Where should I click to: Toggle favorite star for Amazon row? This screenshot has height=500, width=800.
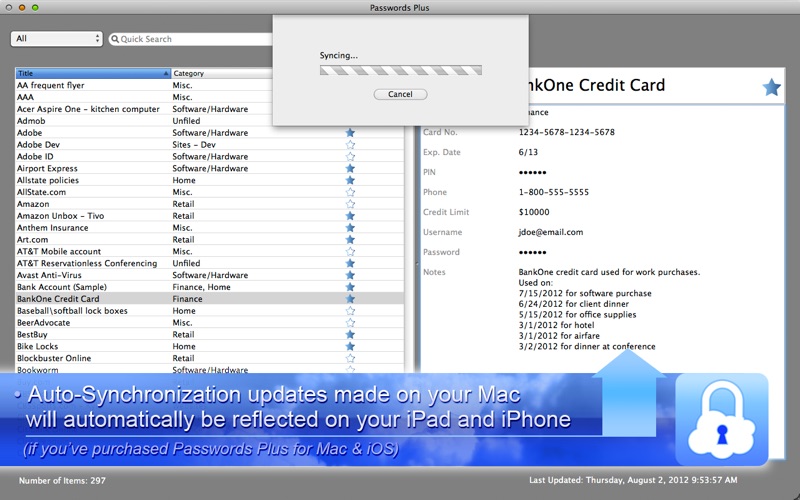pos(350,204)
